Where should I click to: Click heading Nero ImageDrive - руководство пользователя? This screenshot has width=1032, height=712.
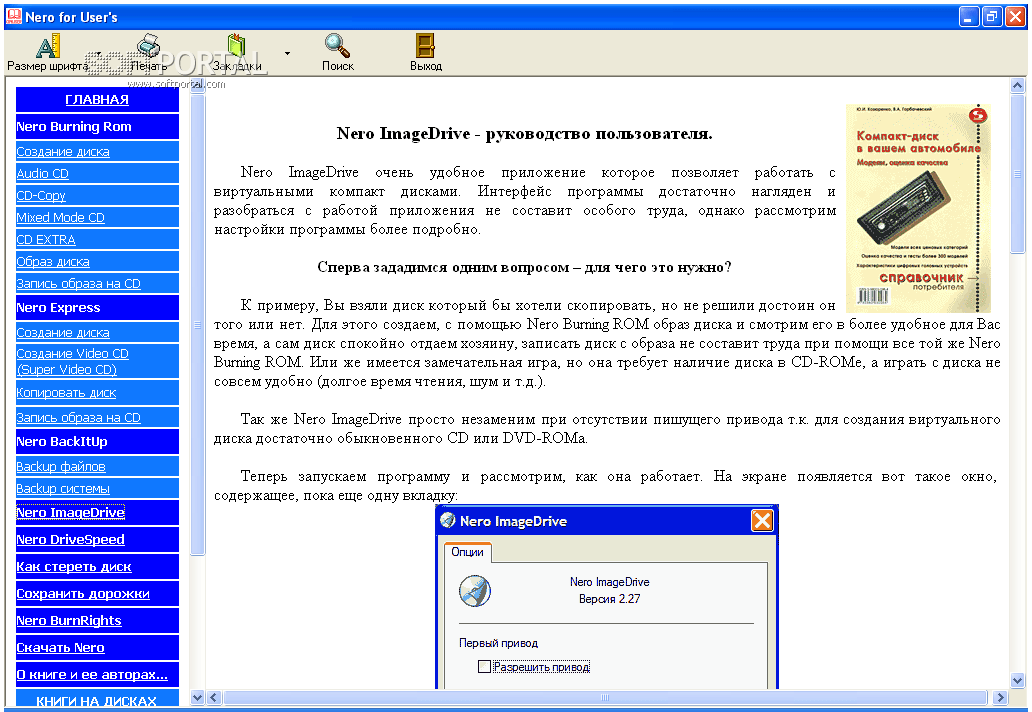[x=525, y=134]
